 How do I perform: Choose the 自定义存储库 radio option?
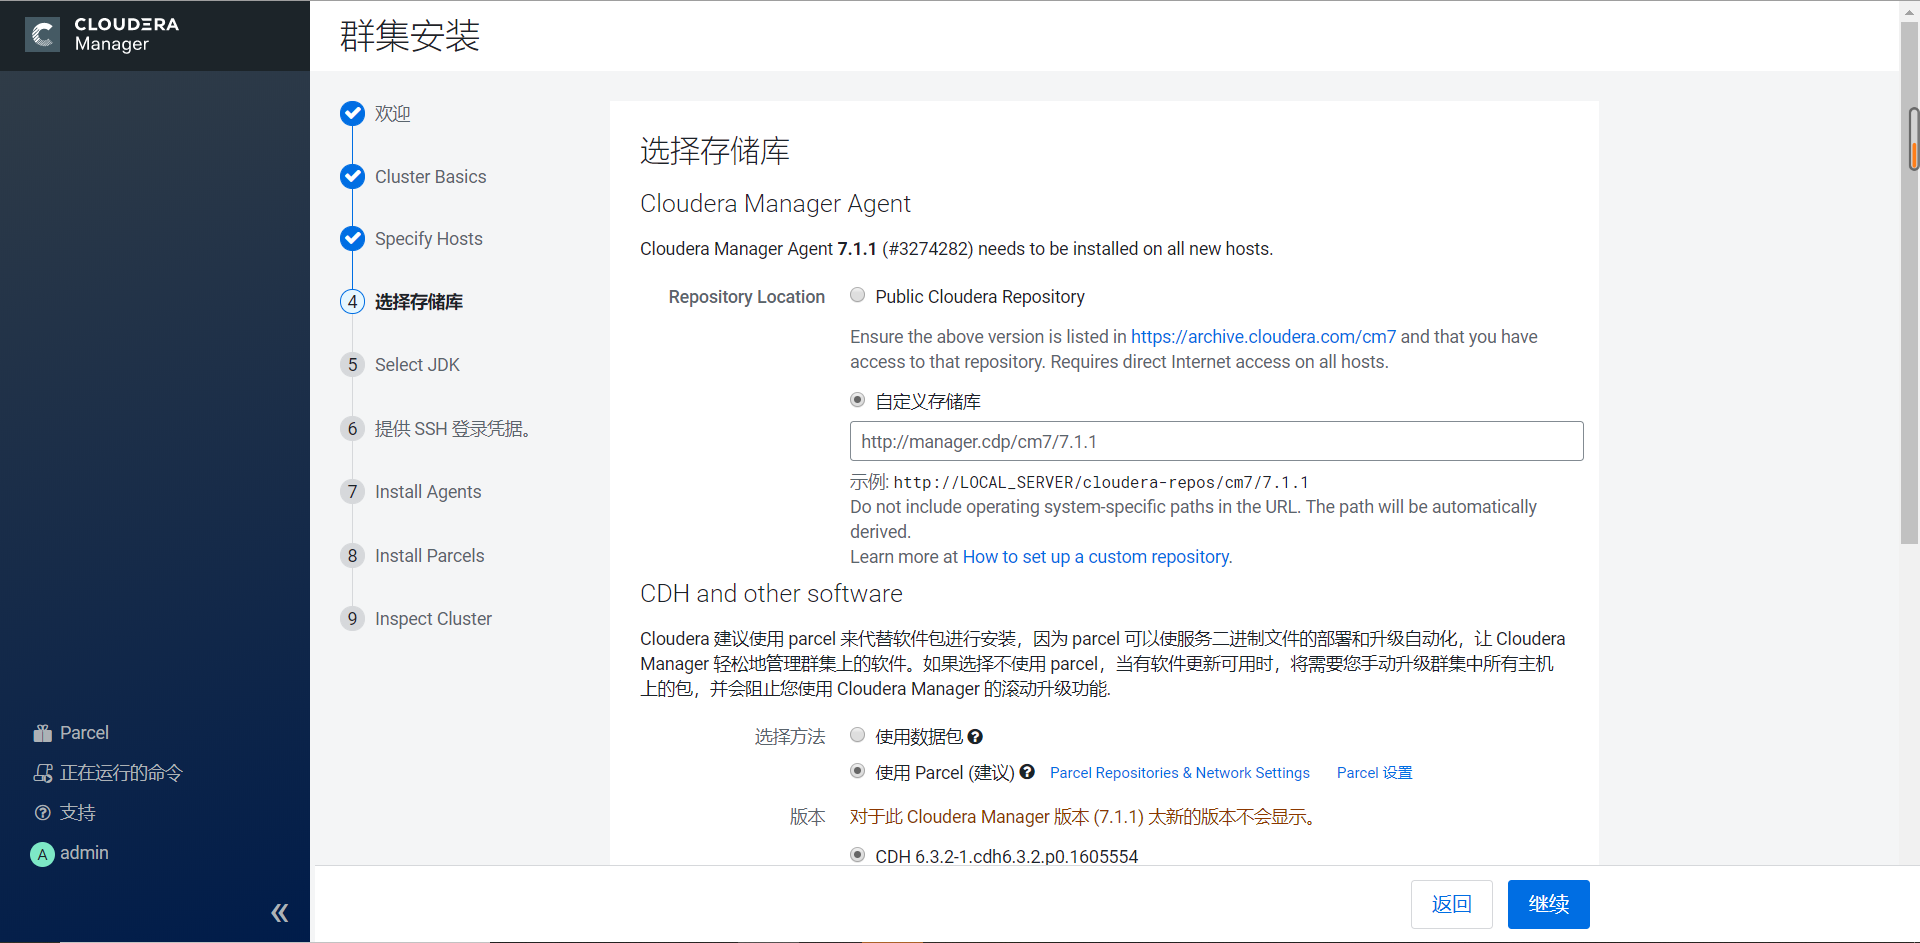(x=857, y=400)
